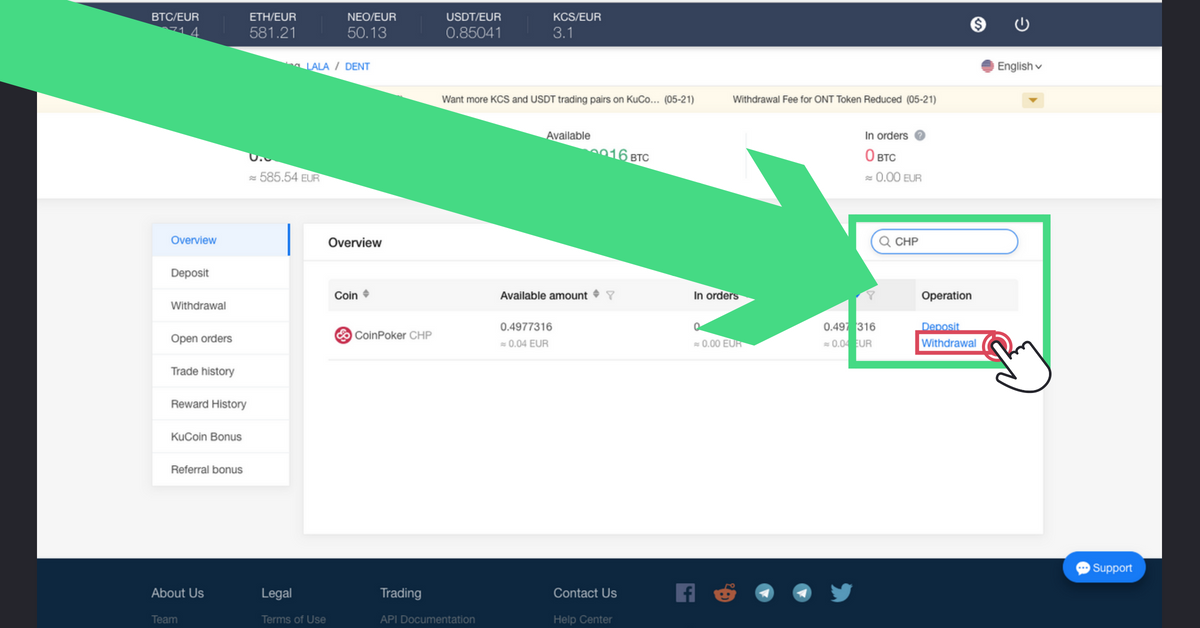Click the DENT breadcrumb link

click(357, 66)
